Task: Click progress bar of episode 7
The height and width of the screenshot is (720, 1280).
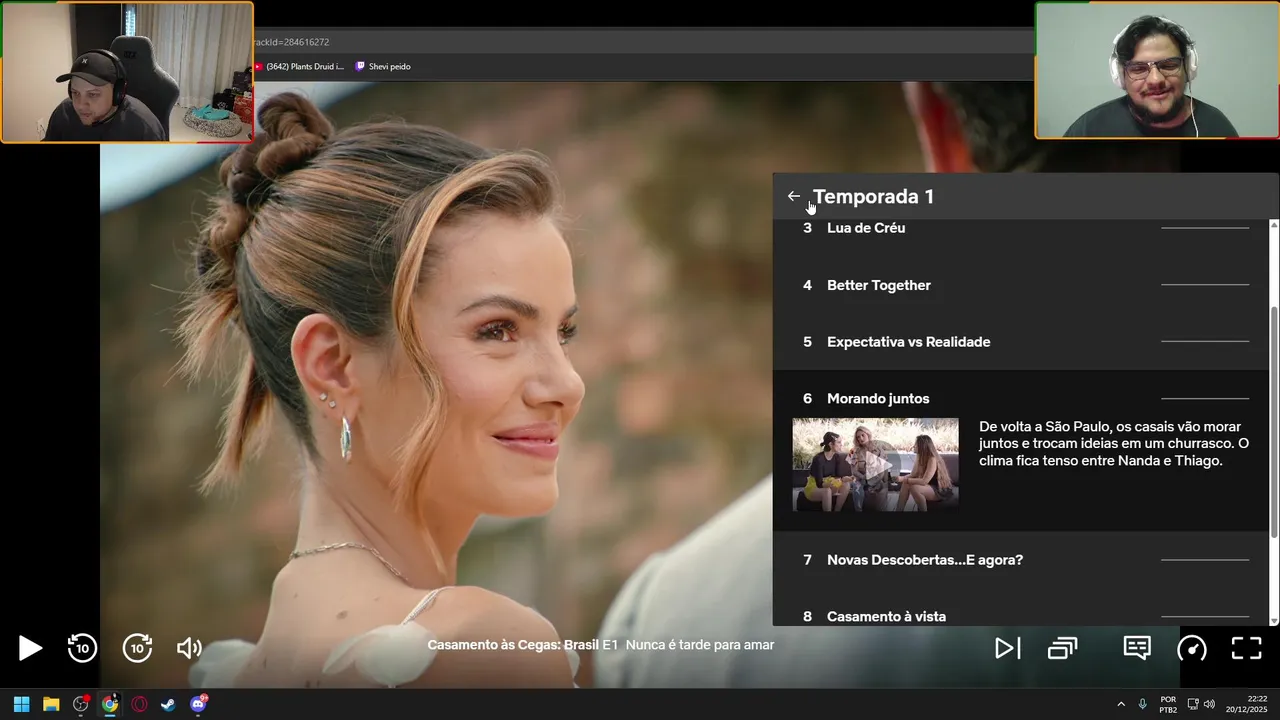Action: tap(1205, 560)
